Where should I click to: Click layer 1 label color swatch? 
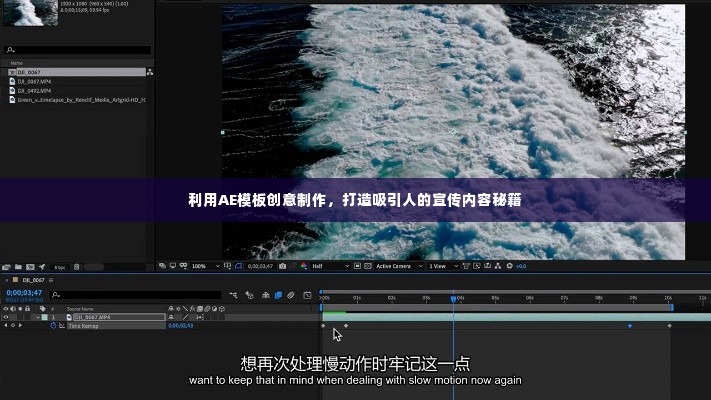pyautogui.click(x=44, y=317)
